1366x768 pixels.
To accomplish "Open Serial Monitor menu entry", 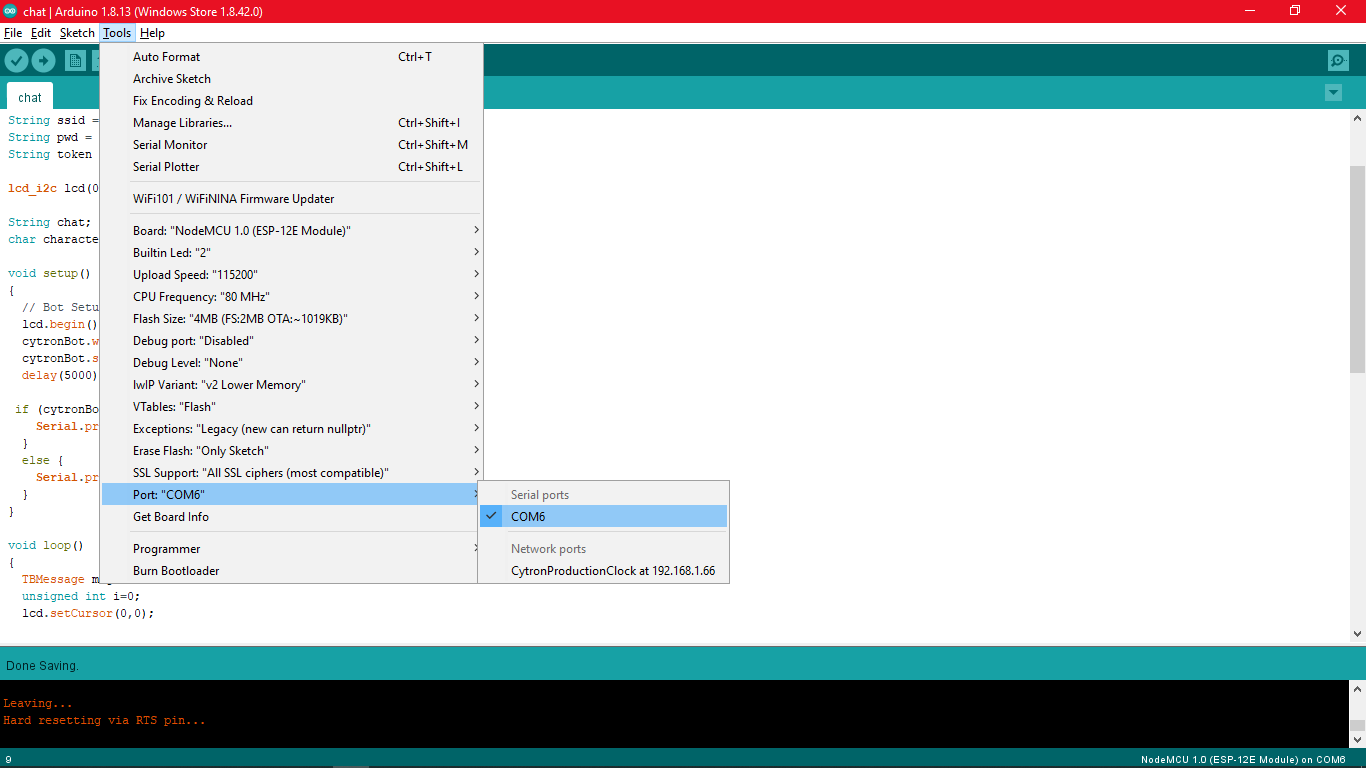I will pos(291,145).
